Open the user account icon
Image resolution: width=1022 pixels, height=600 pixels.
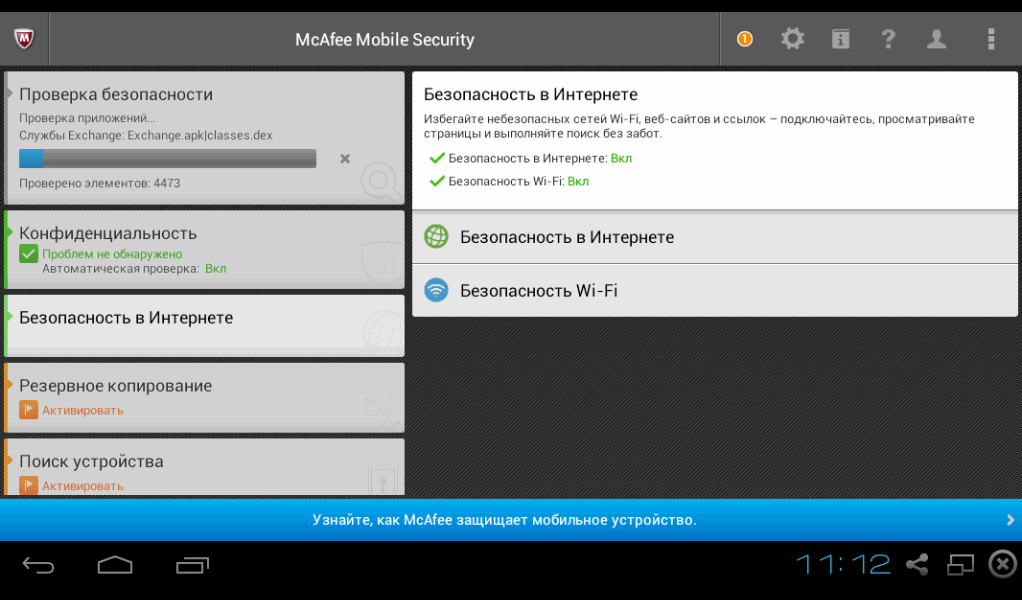point(936,38)
